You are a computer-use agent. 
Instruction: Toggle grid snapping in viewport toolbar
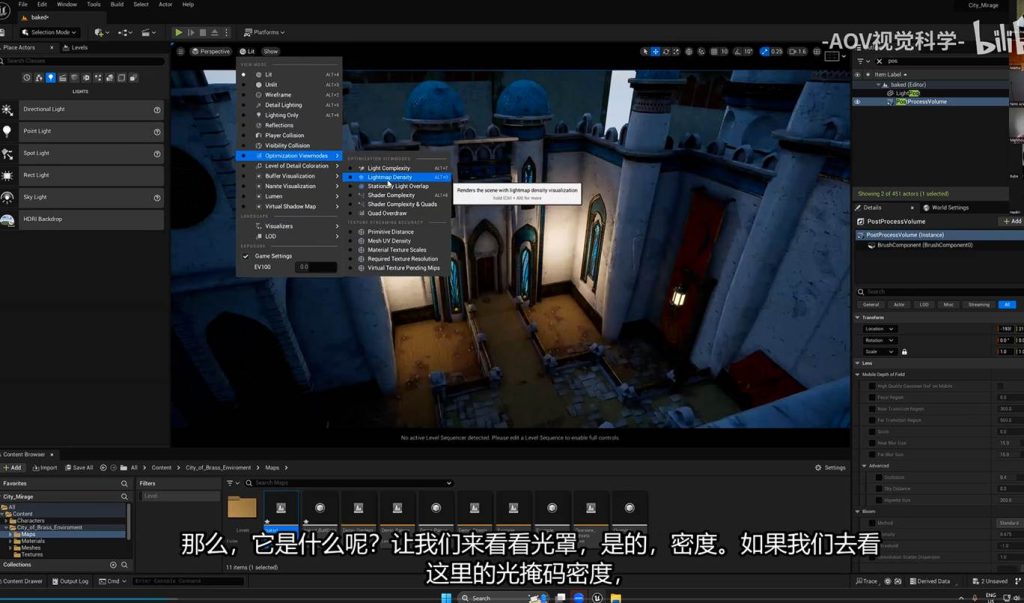pyautogui.click(x=712, y=51)
